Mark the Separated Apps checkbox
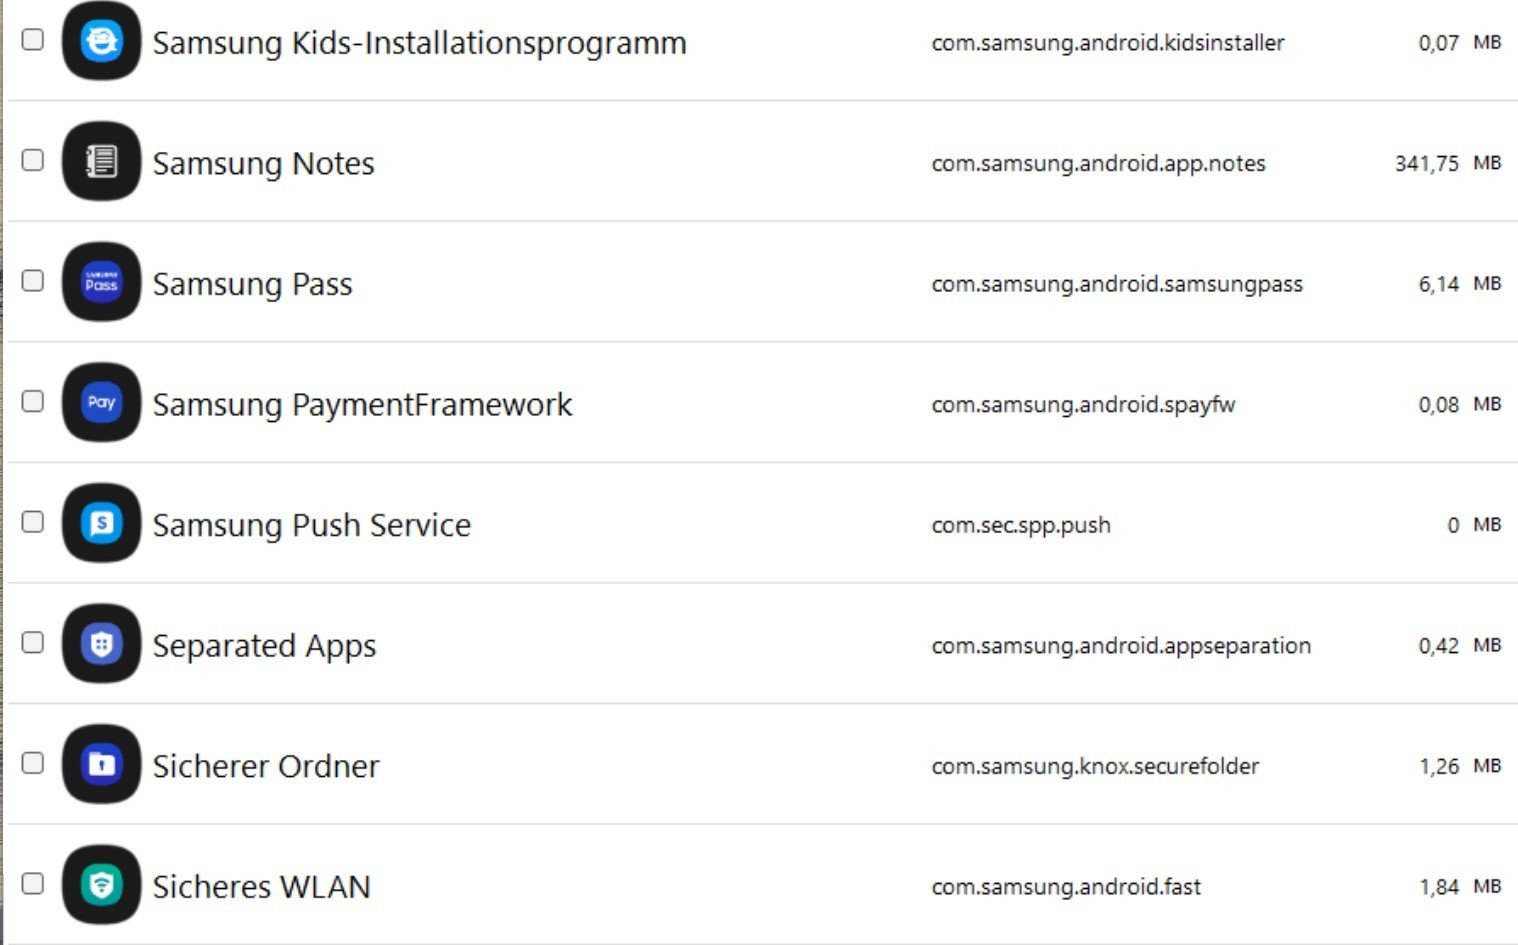The height and width of the screenshot is (945, 1518). pos(33,642)
